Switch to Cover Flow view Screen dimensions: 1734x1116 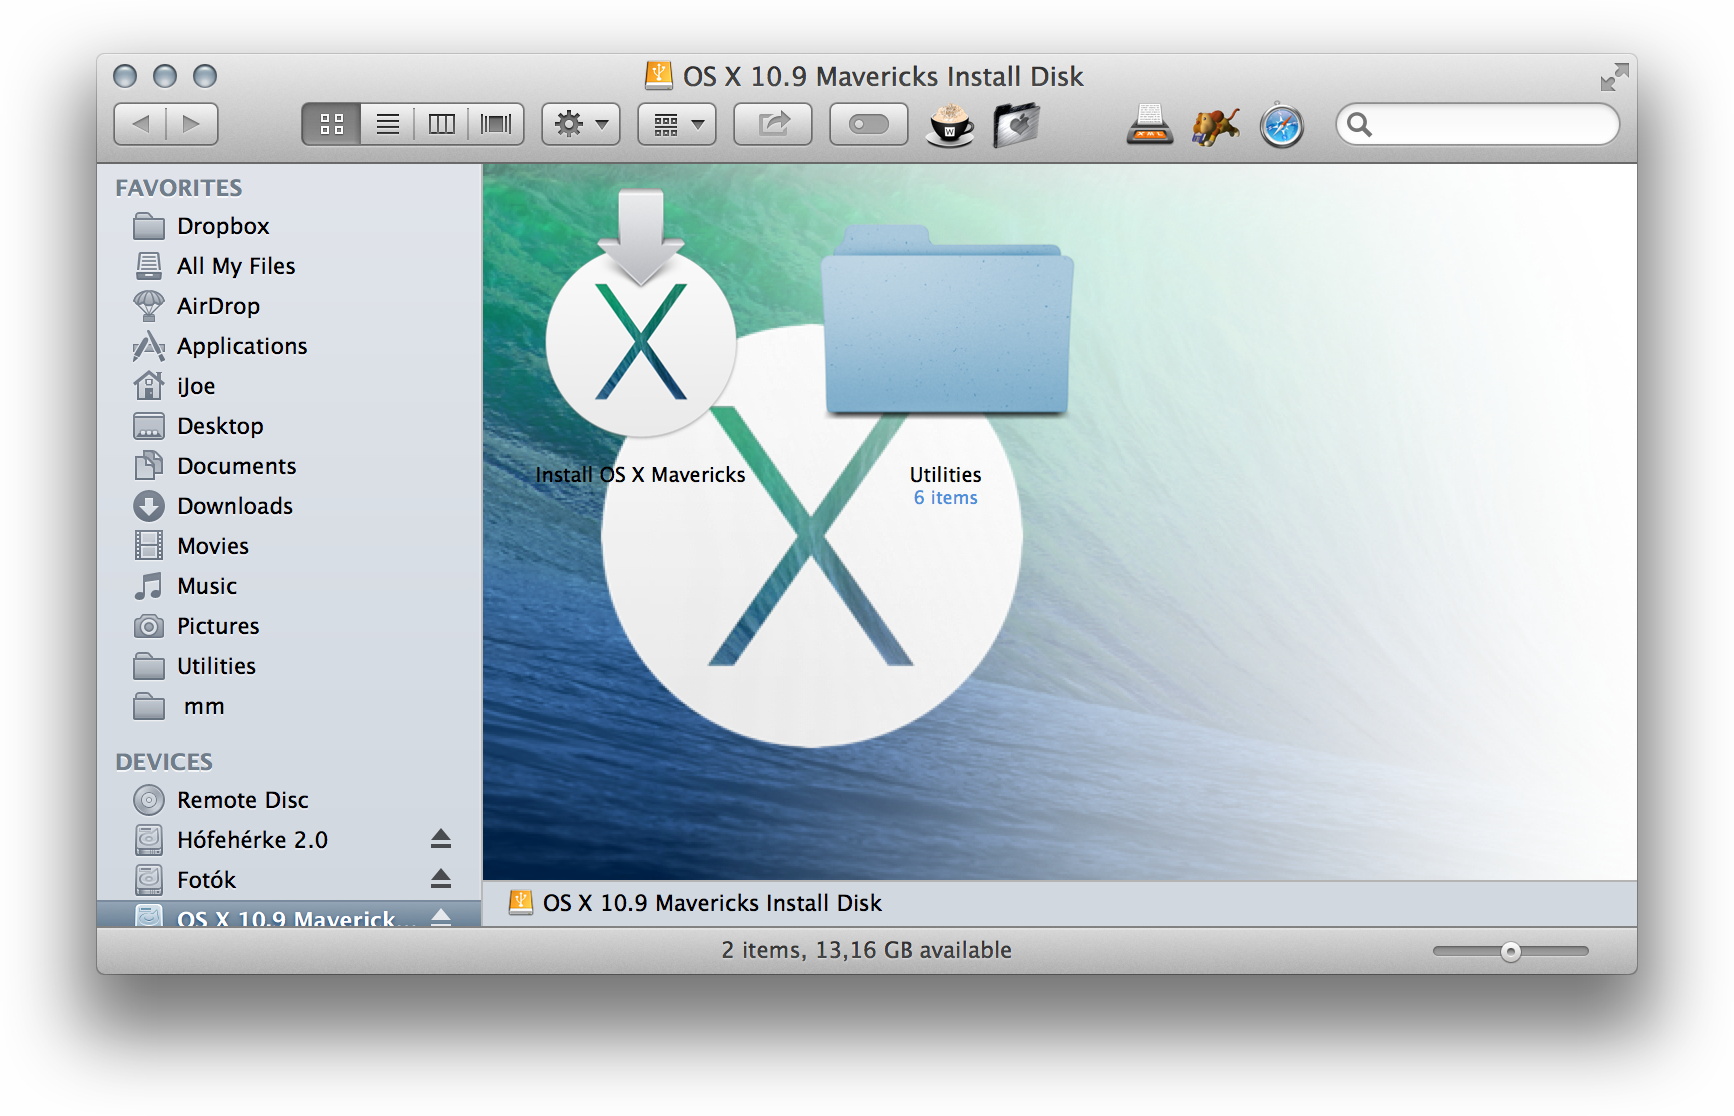[x=496, y=124]
